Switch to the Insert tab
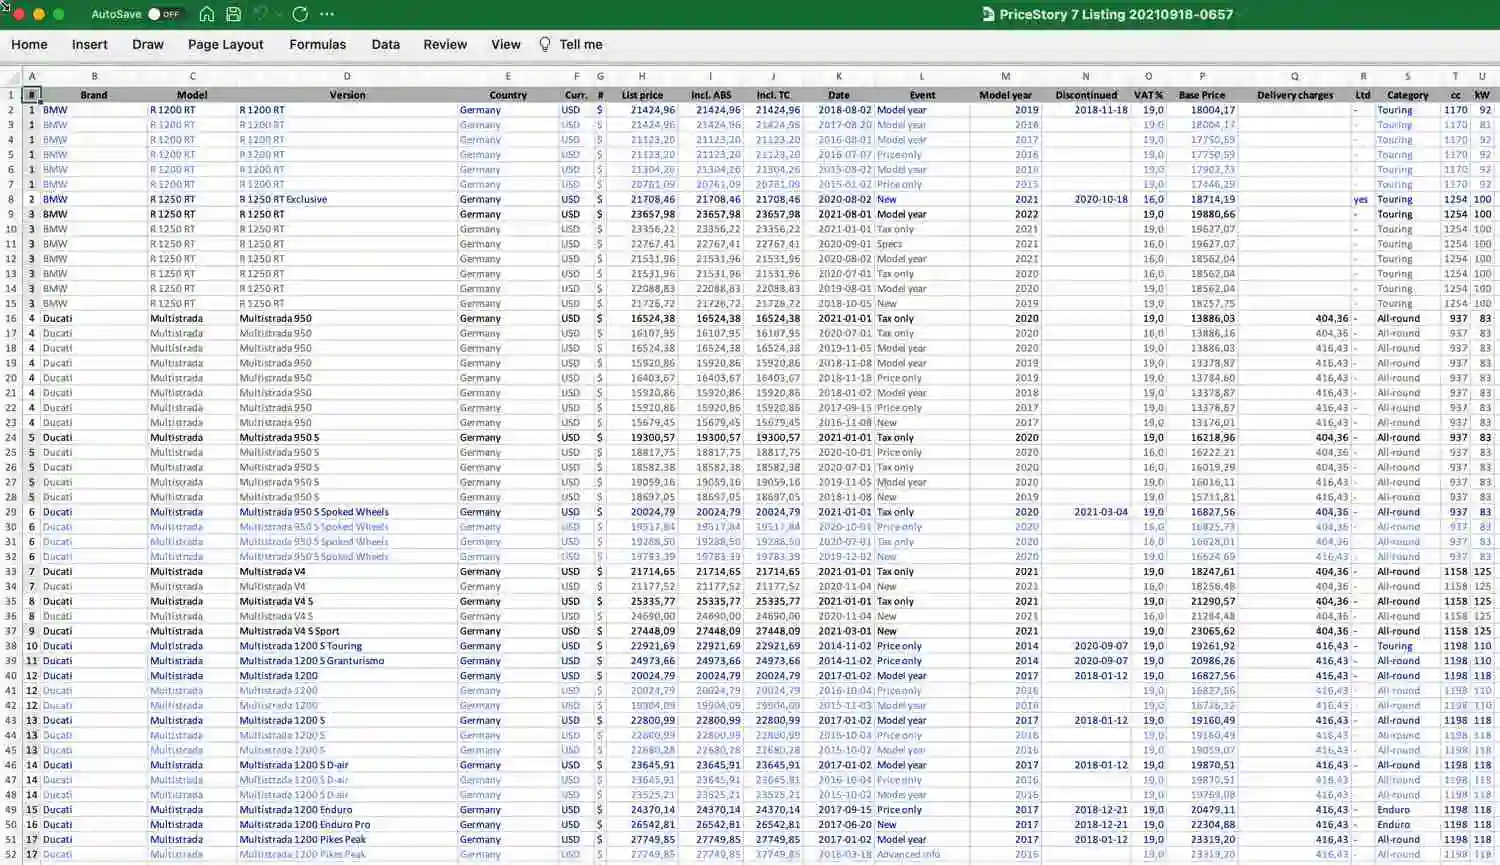 [90, 45]
